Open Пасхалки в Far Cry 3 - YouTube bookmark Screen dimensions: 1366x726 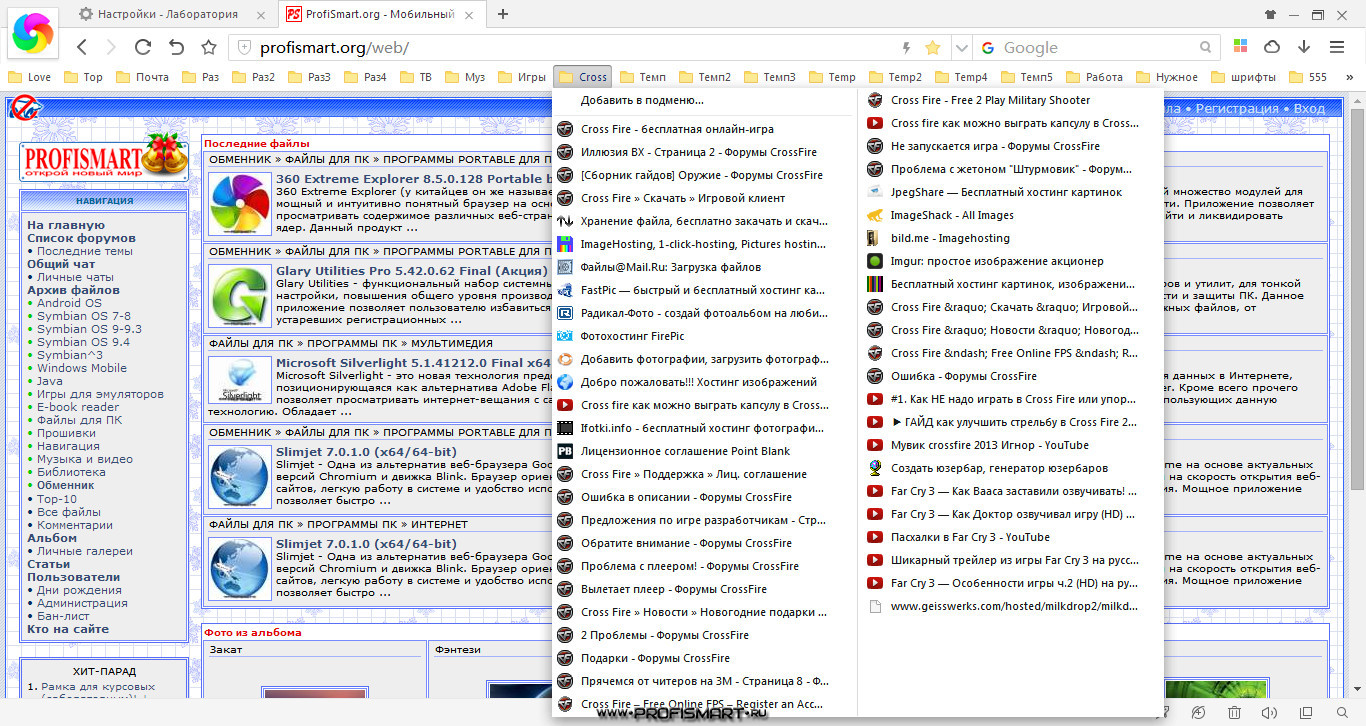[x=1010, y=537]
